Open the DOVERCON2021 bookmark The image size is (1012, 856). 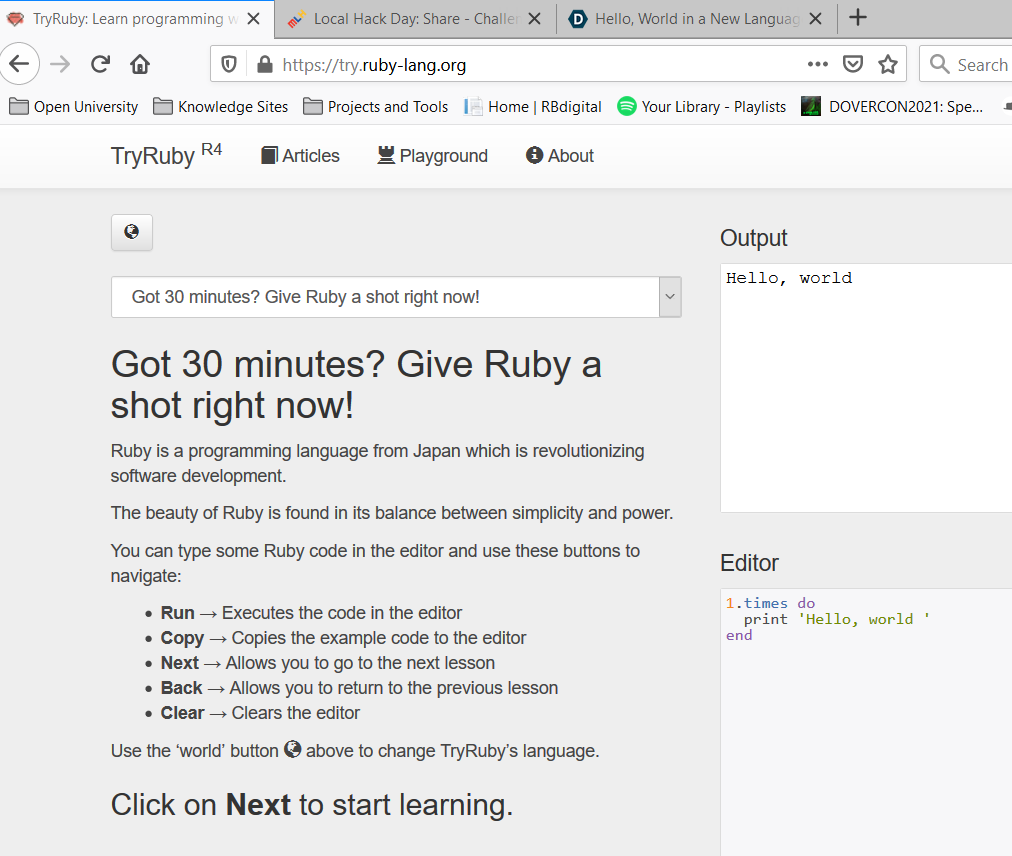[x=892, y=107]
